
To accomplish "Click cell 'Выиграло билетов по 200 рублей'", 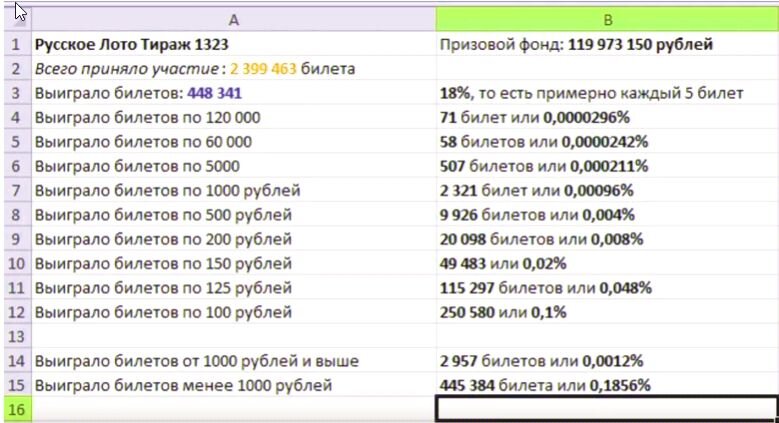I will click(234, 239).
